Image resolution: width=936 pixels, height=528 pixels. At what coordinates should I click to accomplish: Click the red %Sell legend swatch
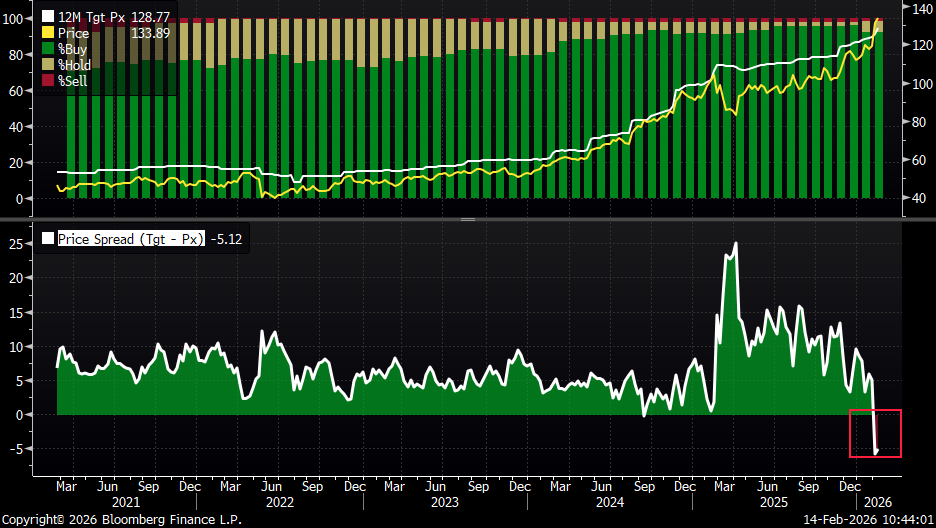coord(48,81)
